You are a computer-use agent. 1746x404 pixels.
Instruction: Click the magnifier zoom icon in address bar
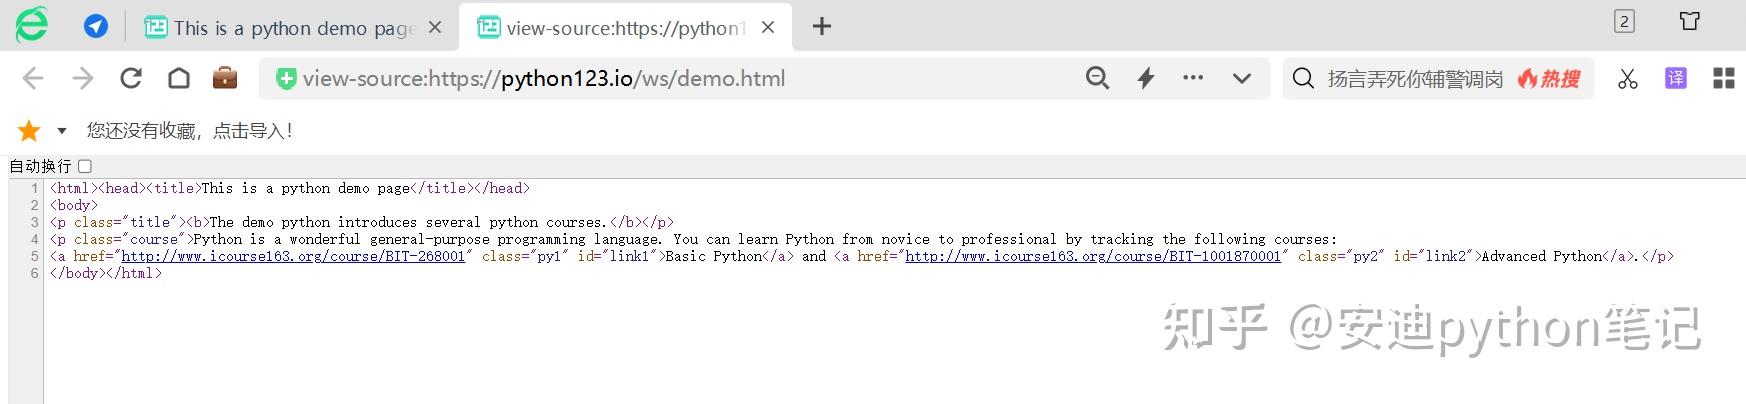tap(1097, 78)
